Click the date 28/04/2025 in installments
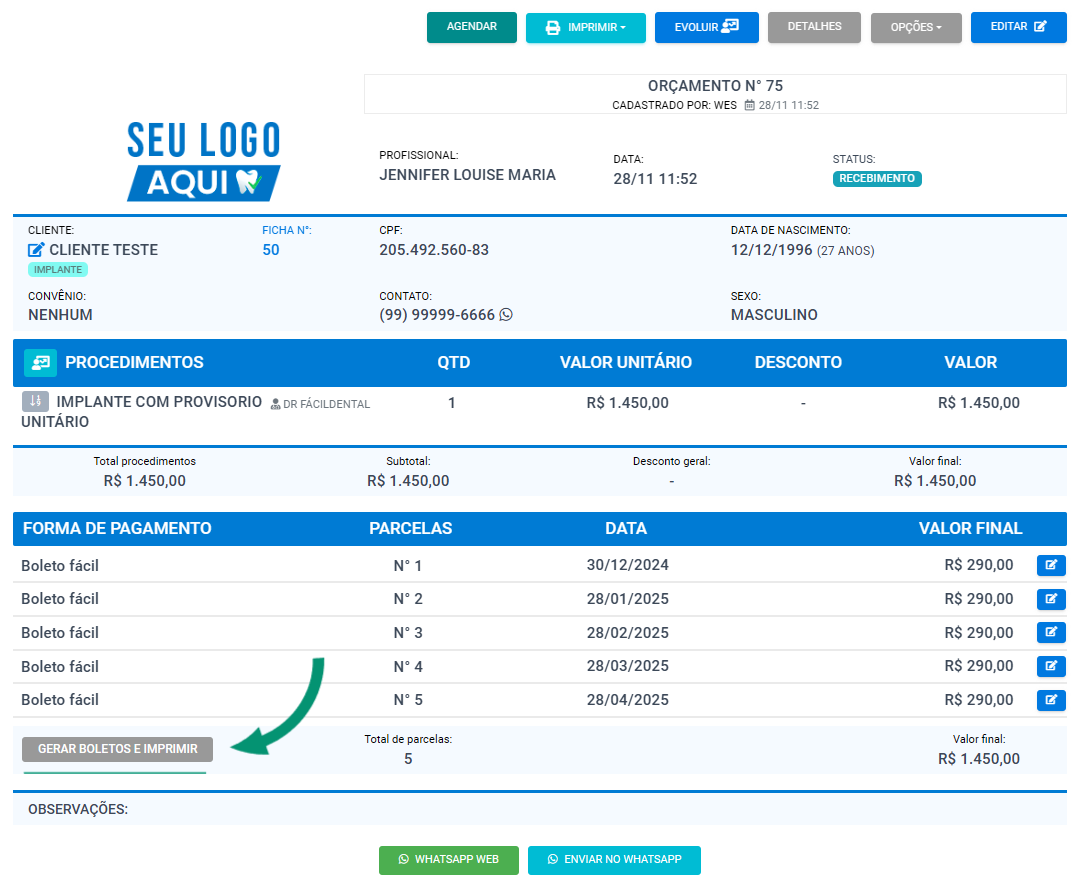The height and width of the screenshot is (888, 1078). tap(627, 700)
